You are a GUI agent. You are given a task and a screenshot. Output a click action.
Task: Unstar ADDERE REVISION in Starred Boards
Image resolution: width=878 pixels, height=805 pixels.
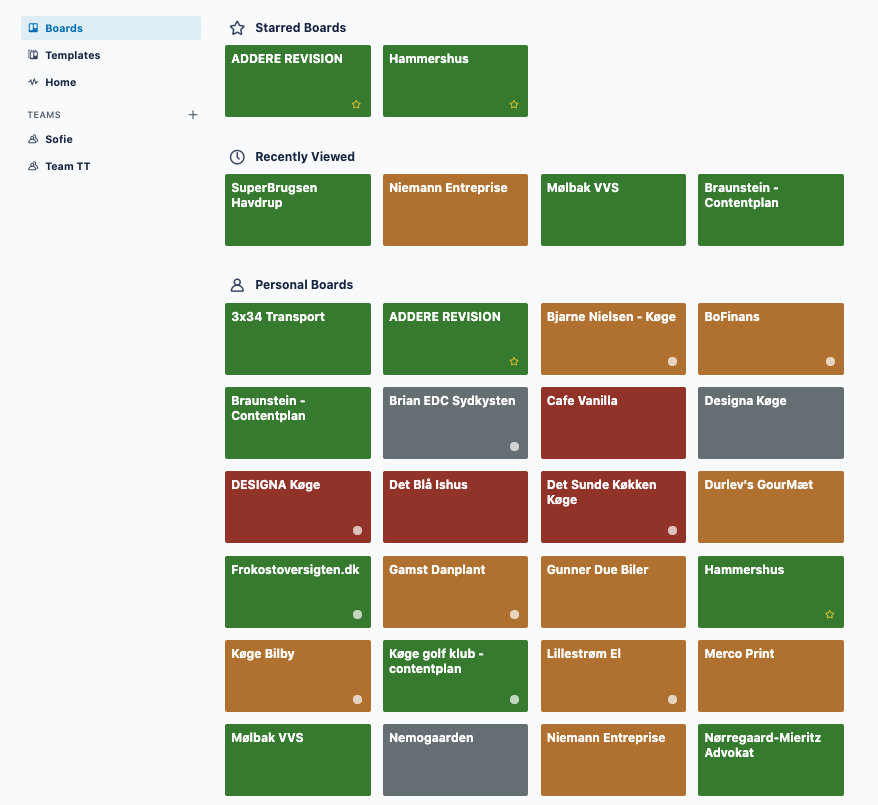(x=356, y=104)
